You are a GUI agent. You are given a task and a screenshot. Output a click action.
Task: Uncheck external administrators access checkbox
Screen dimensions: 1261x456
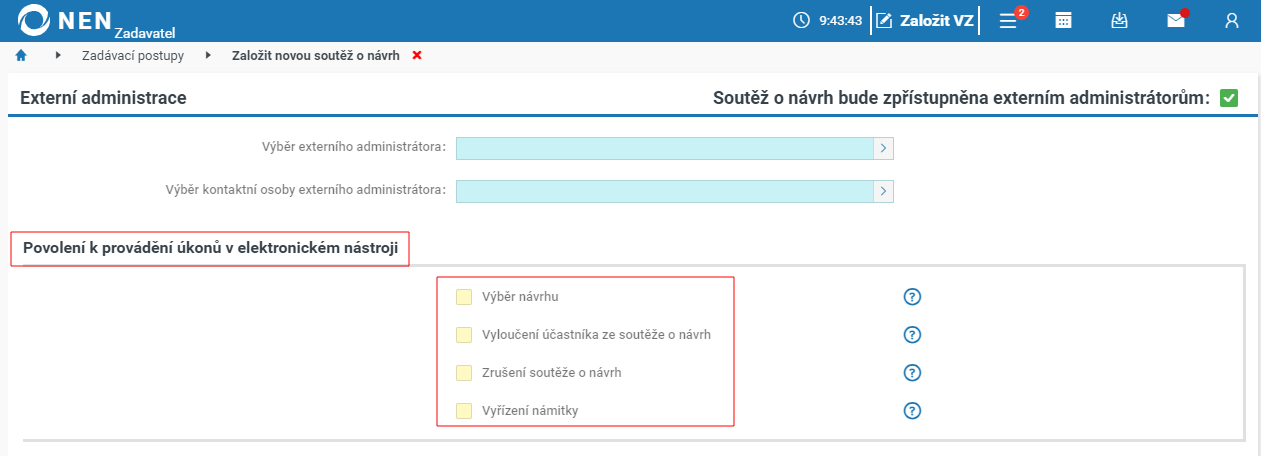click(1229, 98)
